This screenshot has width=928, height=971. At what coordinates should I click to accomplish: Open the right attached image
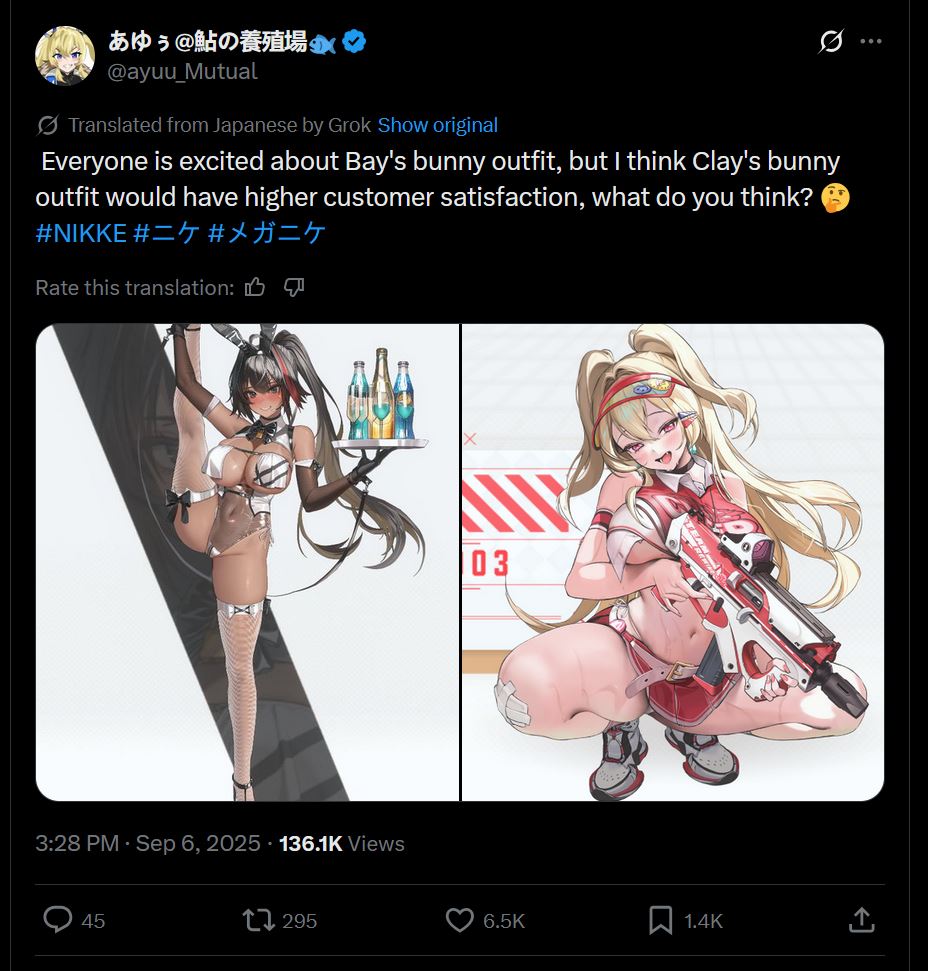[673, 562]
